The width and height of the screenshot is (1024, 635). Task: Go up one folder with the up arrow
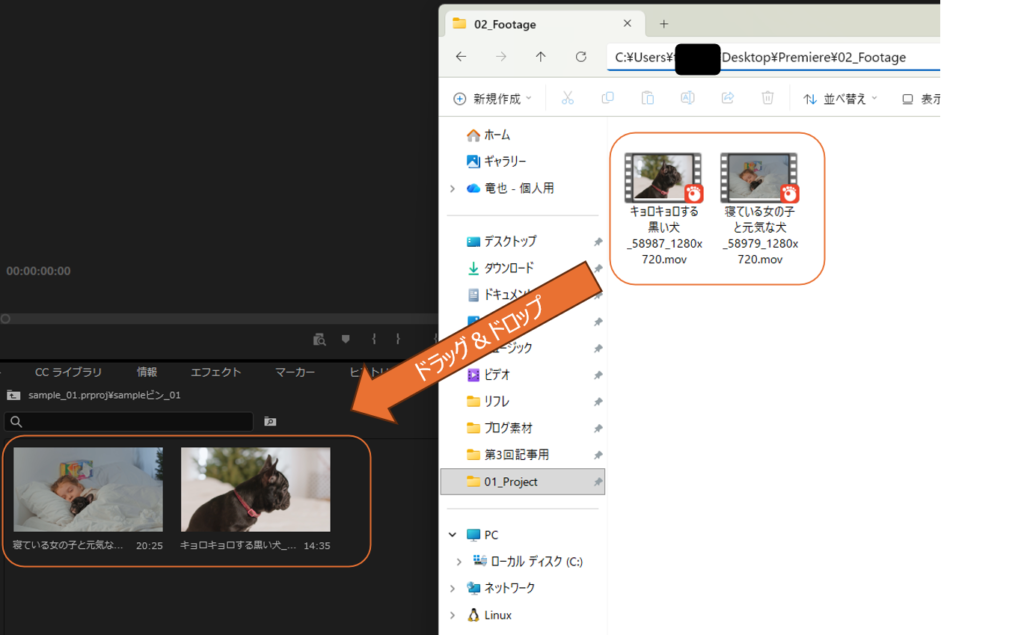click(540, 57)
